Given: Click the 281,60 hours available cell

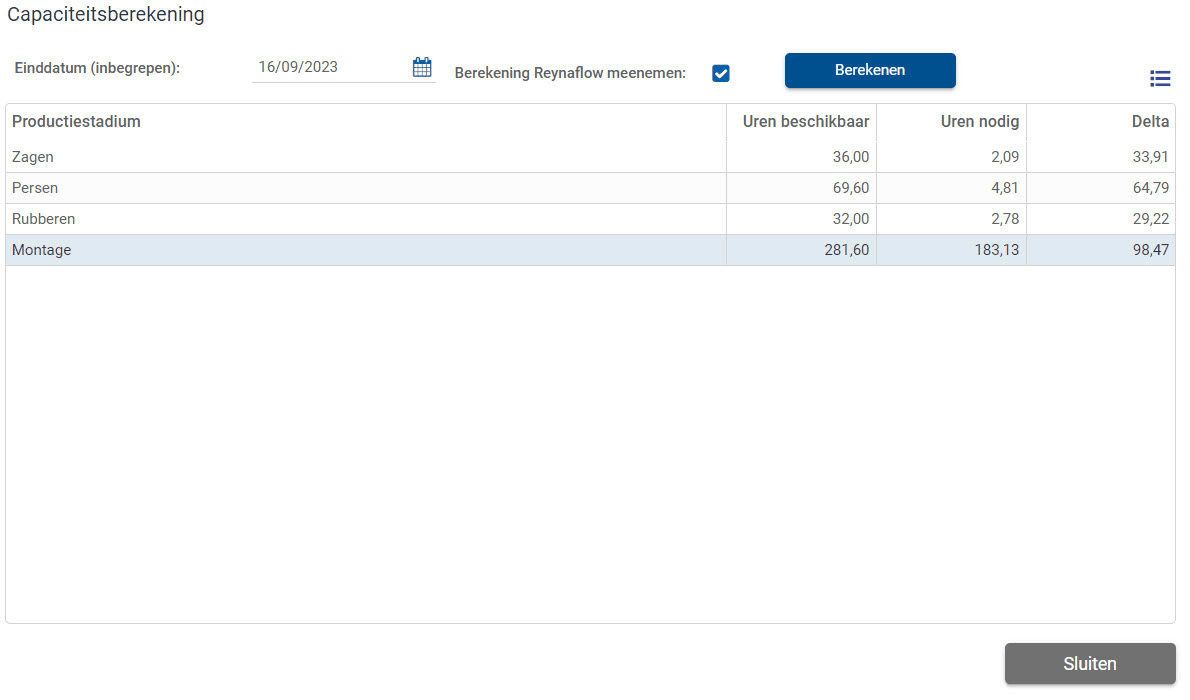Looking at the screenshot, I should tap(801, 250).
